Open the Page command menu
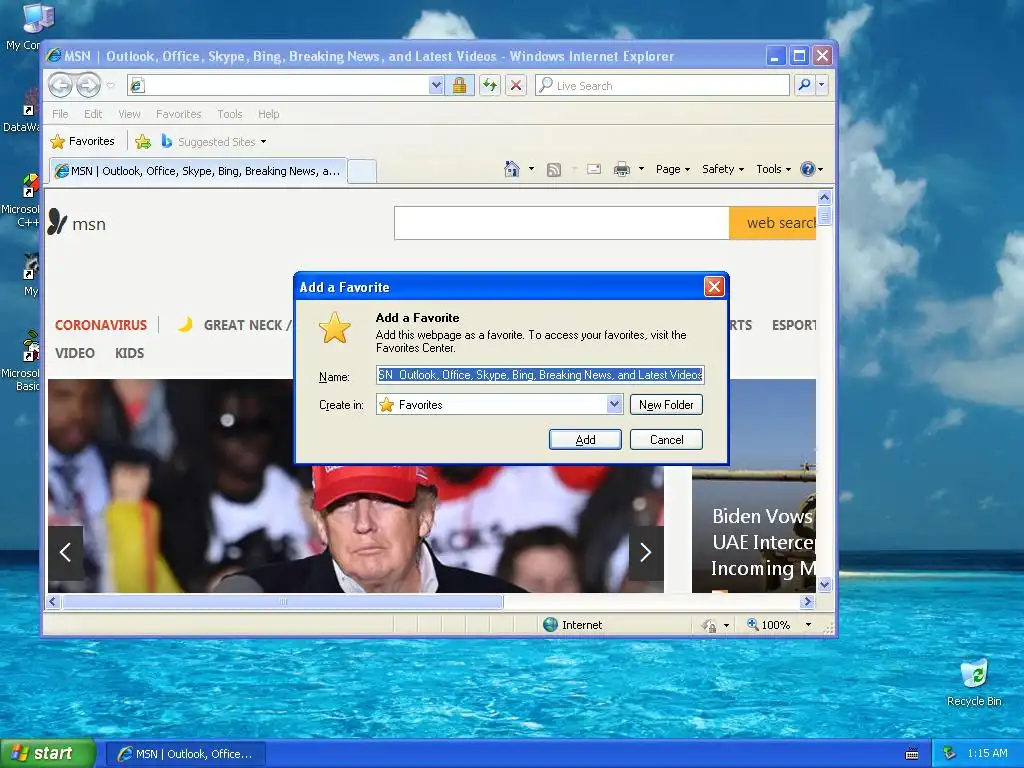The width and height of the screenshot is (1024, 768). pyautogui.click(x=673, y=169)
